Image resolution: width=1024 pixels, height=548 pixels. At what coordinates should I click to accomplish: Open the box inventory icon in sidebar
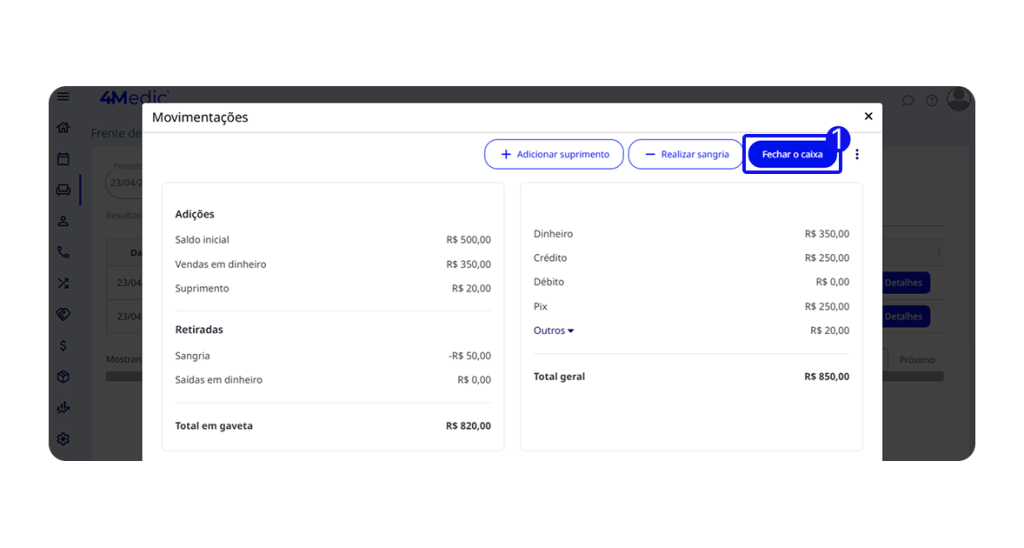(63, 376)
